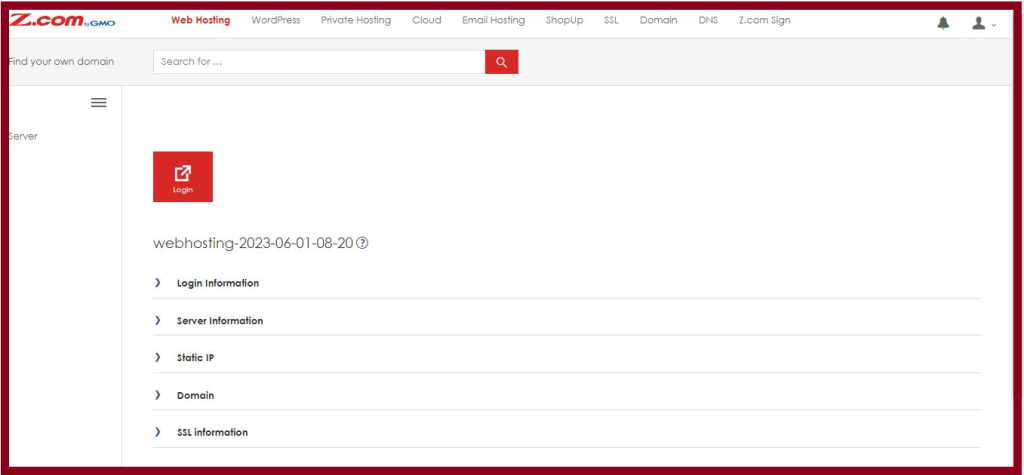Expand the Static IP chevron
The height and width of the screenshot is (475, 1024).
[x=157, y=357]
